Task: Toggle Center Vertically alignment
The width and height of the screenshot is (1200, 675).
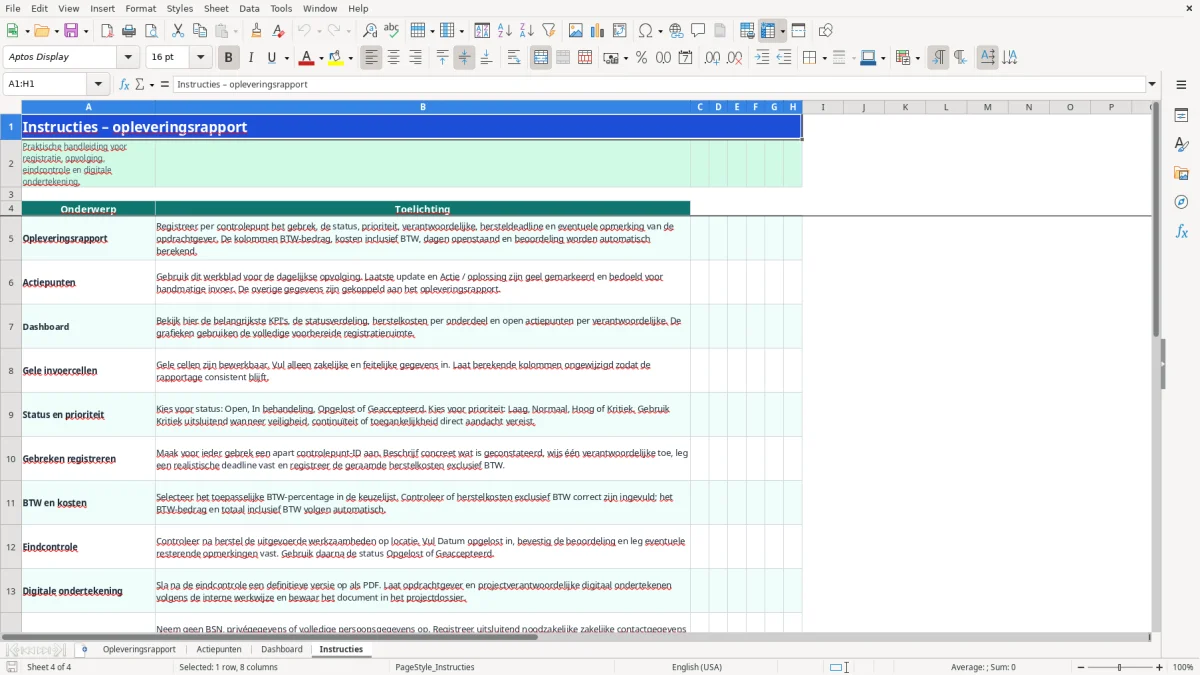Action: point(464,58)
